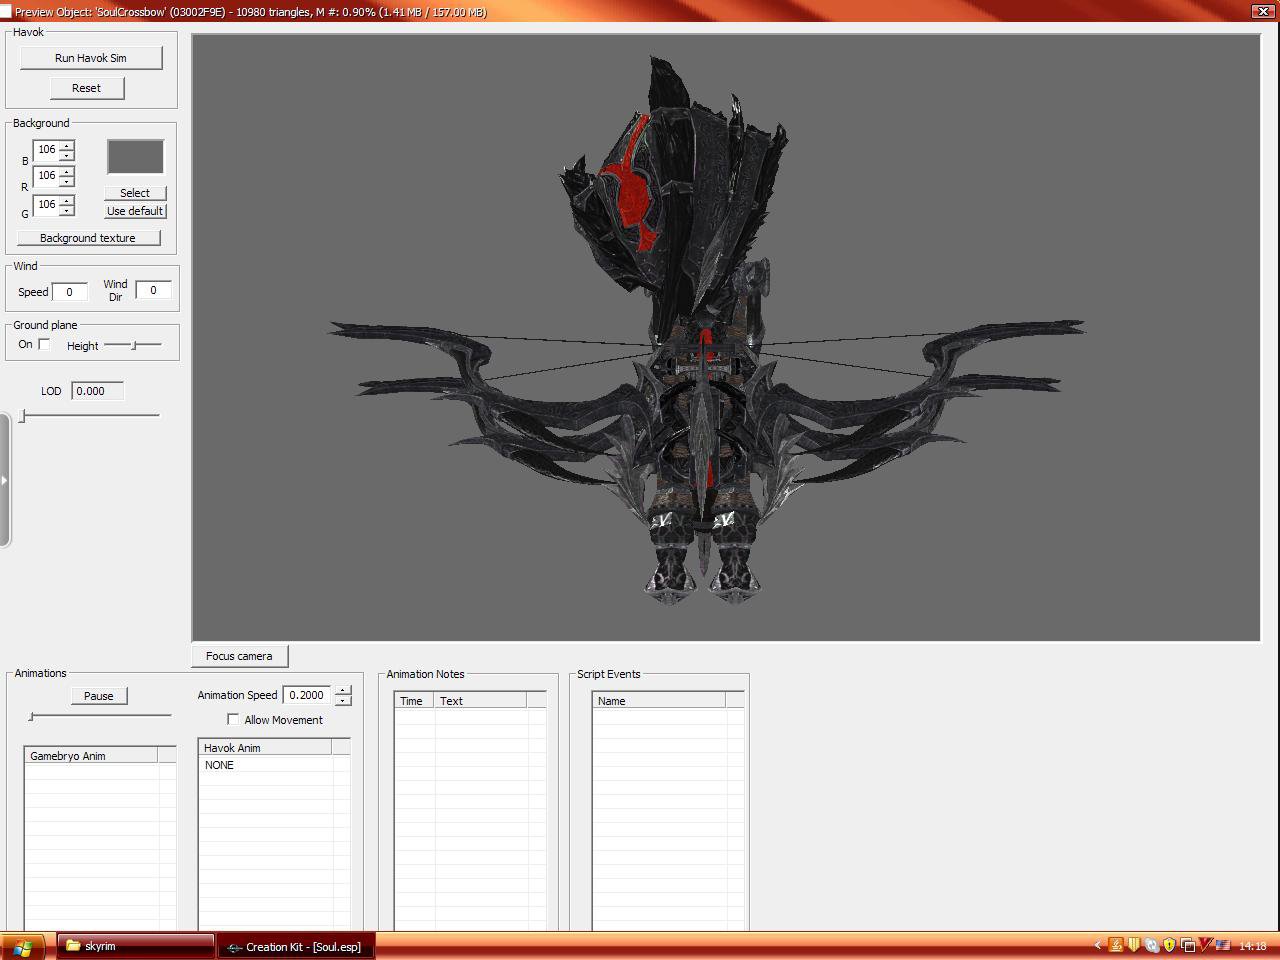The height and width of the screenshot is (960, 1280).
Task: Restore background with Use default button
Action: click(x=135, y=211)
